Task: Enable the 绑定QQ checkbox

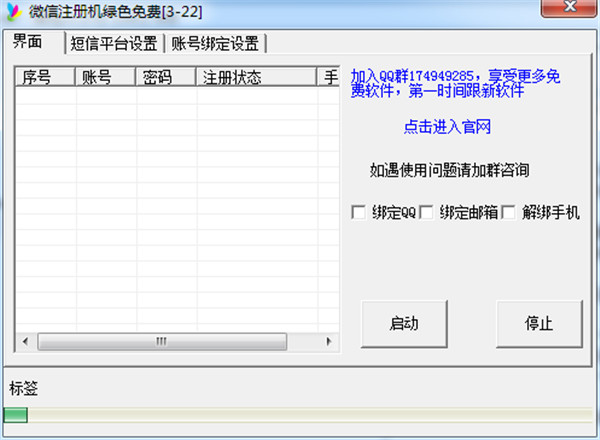Action: [358, 212]
